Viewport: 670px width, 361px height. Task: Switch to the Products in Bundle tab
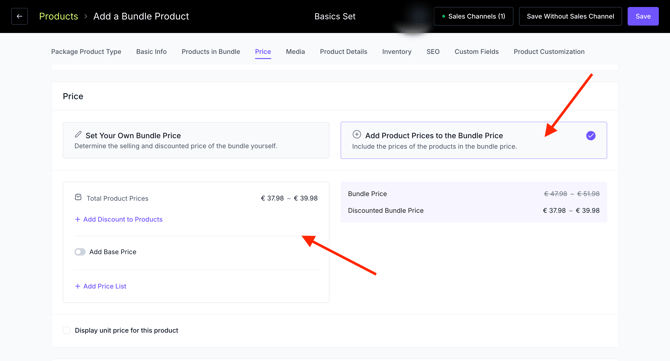click(211, 52)
